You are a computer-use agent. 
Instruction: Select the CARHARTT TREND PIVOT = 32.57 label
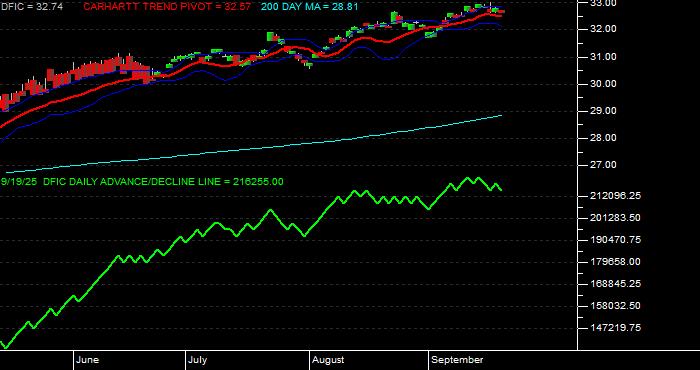(167, 7)
